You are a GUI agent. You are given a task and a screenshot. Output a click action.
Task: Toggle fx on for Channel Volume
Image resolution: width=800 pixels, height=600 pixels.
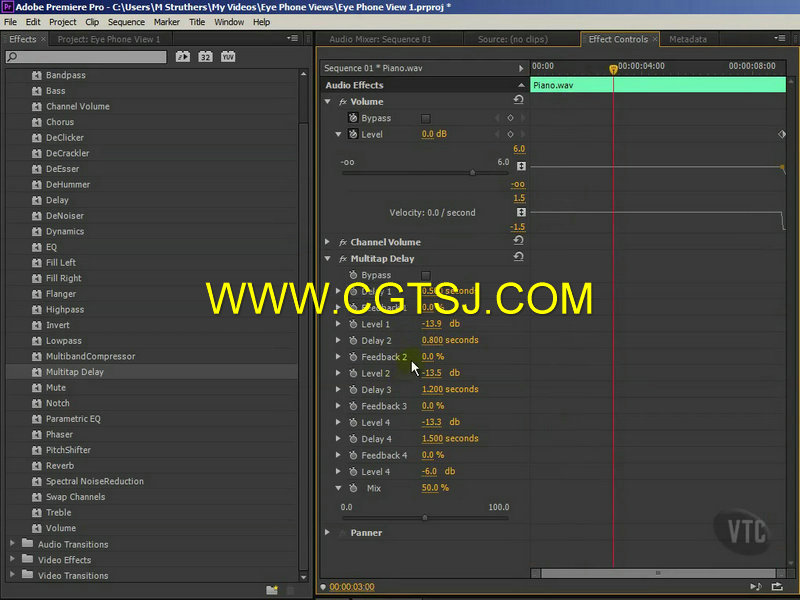[x=343, y=242]
